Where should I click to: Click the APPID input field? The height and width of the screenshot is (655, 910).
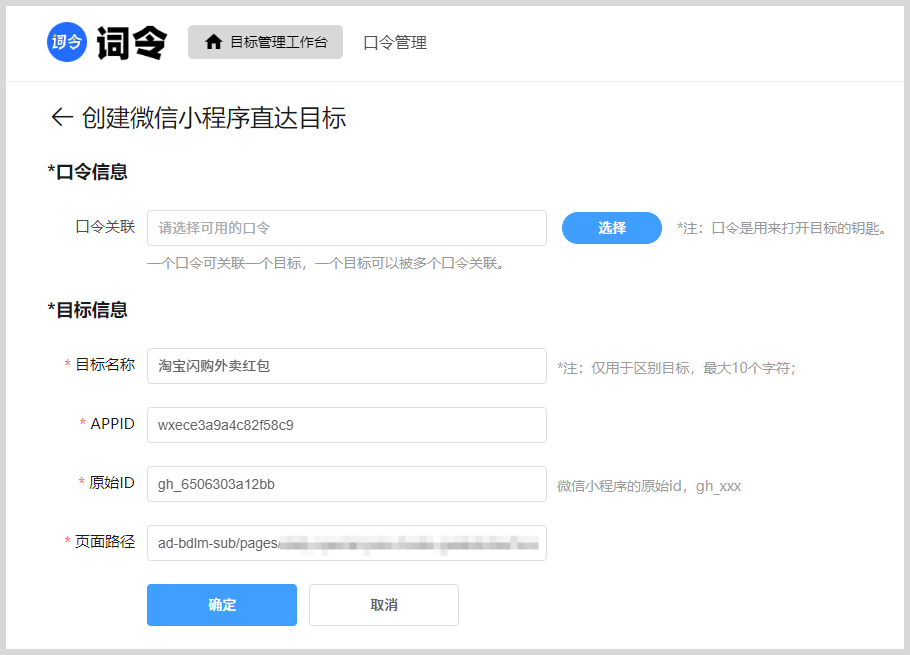point(346,425)
